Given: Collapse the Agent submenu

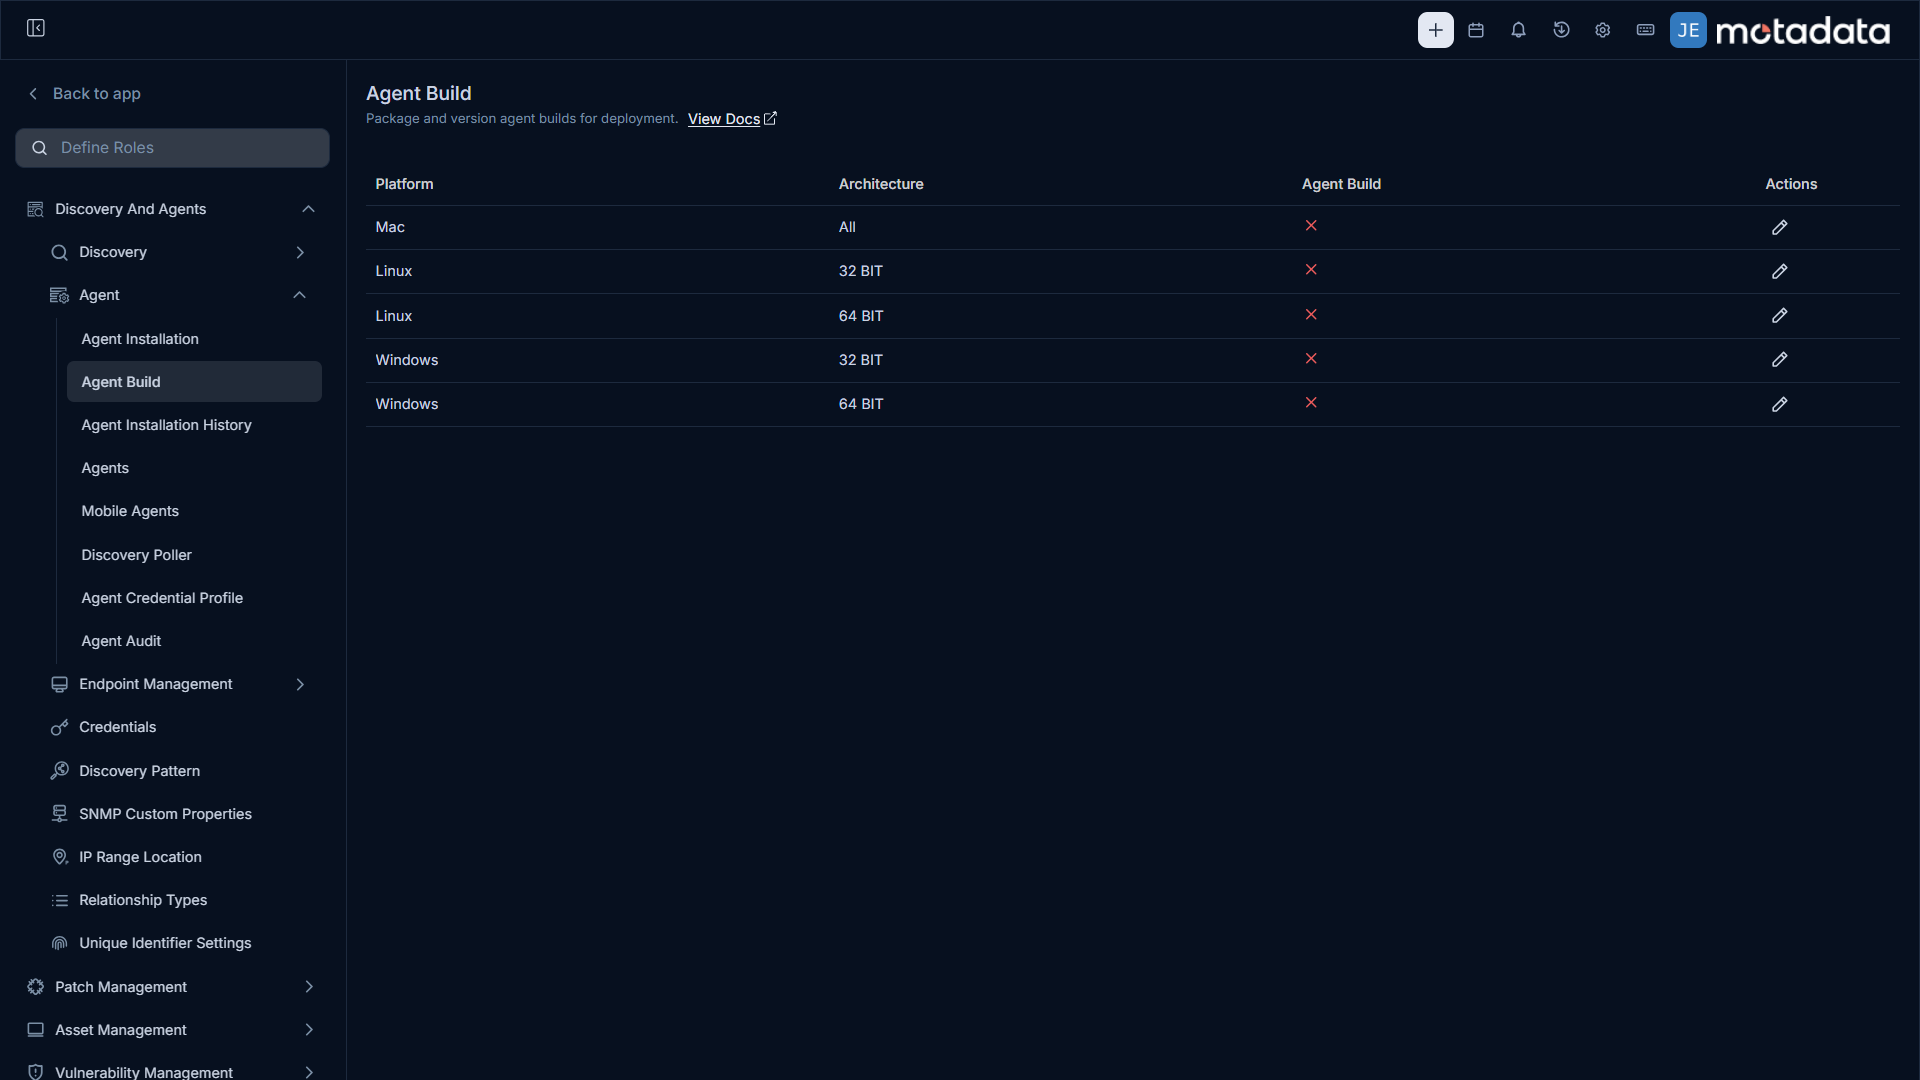Looking at the screenshot, I should (300, 295).
